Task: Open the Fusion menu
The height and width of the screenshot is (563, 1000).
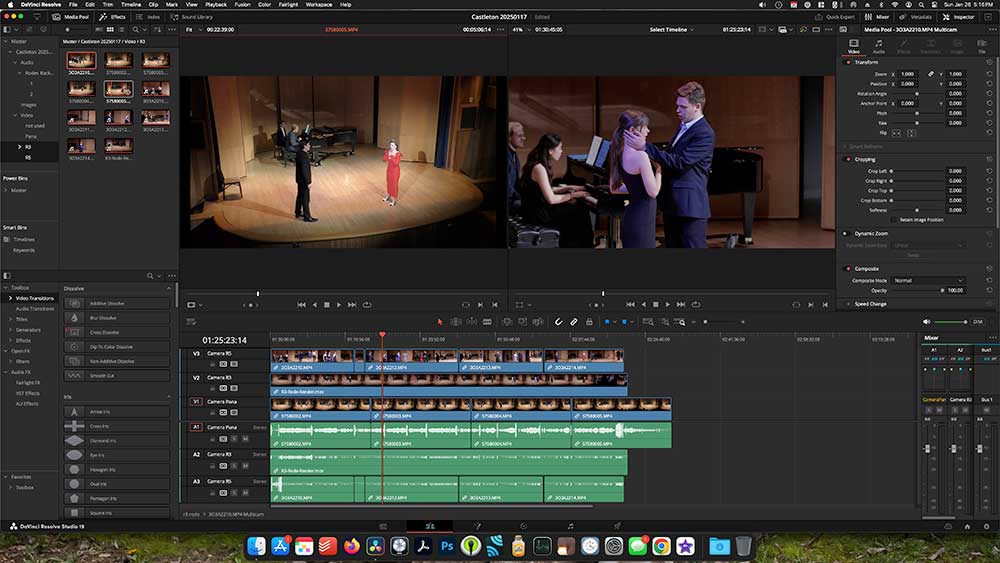Action: (x=242, y=4)
